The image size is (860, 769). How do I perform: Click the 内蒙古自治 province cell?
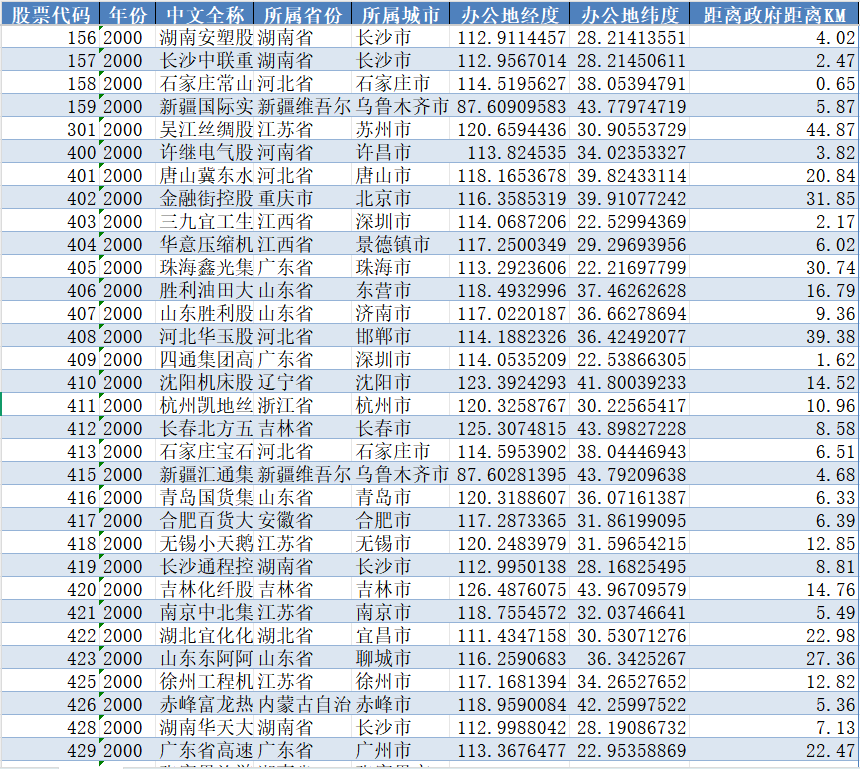click(x=304, y=704)
